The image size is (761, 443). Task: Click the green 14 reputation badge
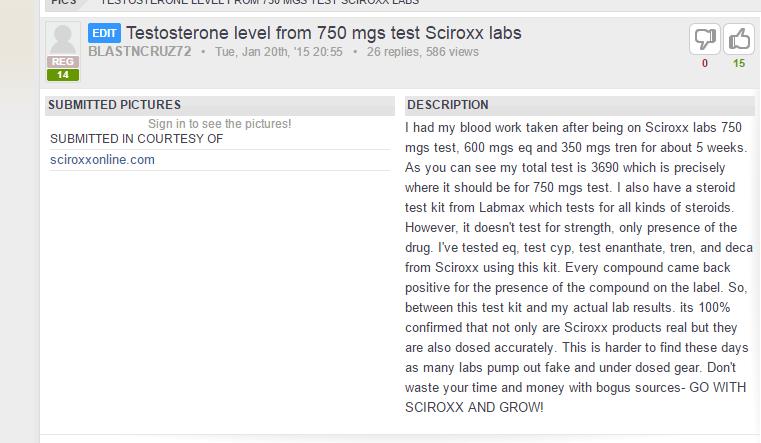62,74
